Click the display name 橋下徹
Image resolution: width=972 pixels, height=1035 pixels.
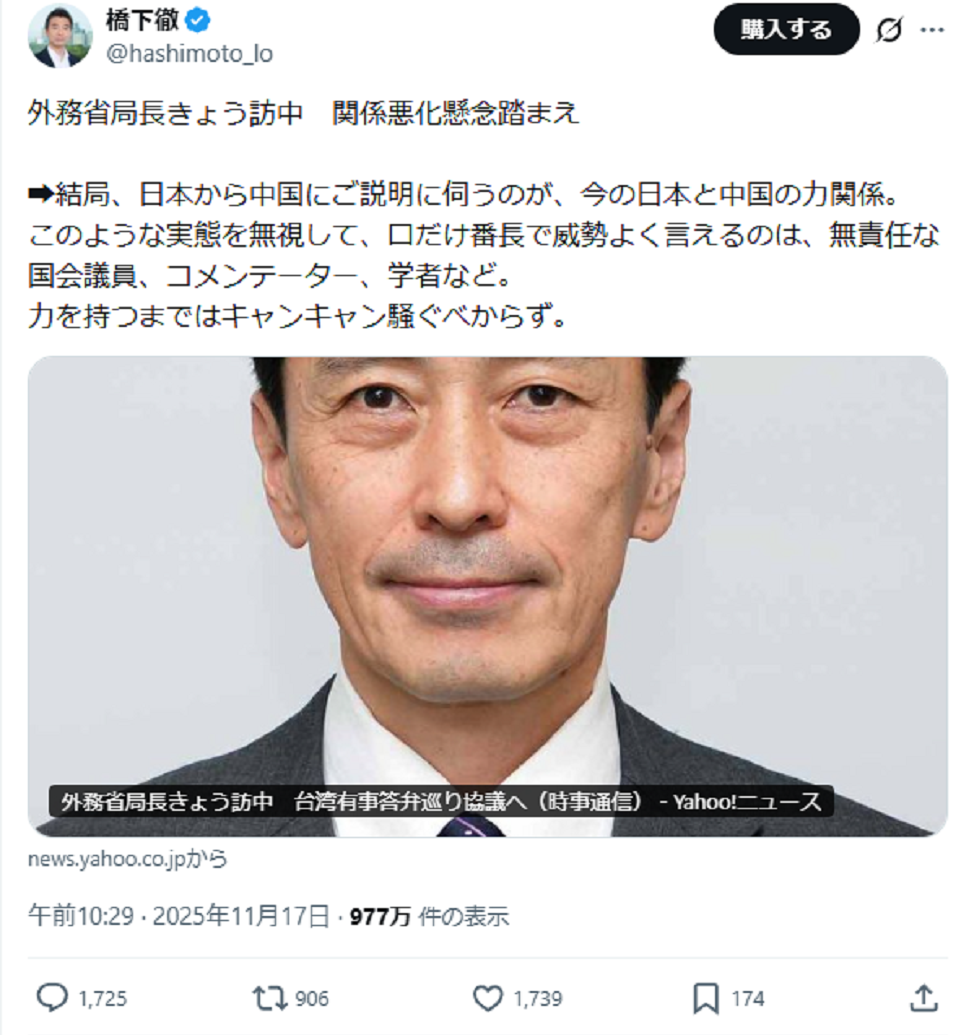[x=143, y=20]
